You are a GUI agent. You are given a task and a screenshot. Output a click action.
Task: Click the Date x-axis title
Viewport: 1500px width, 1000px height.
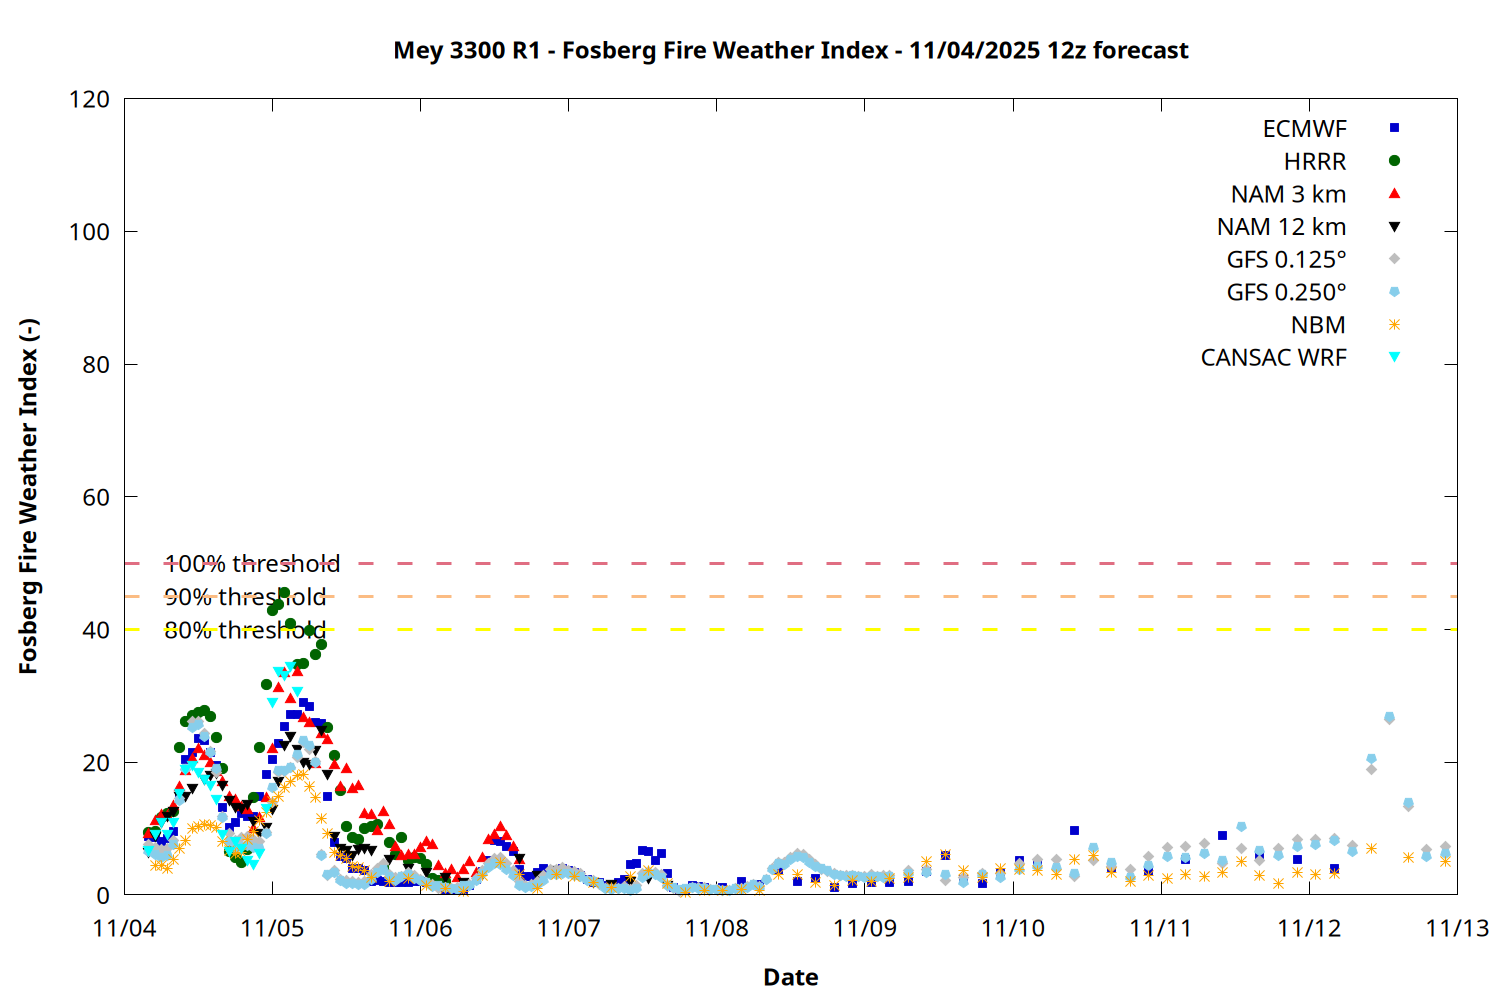pyautogui.click(x=790, y=977)
